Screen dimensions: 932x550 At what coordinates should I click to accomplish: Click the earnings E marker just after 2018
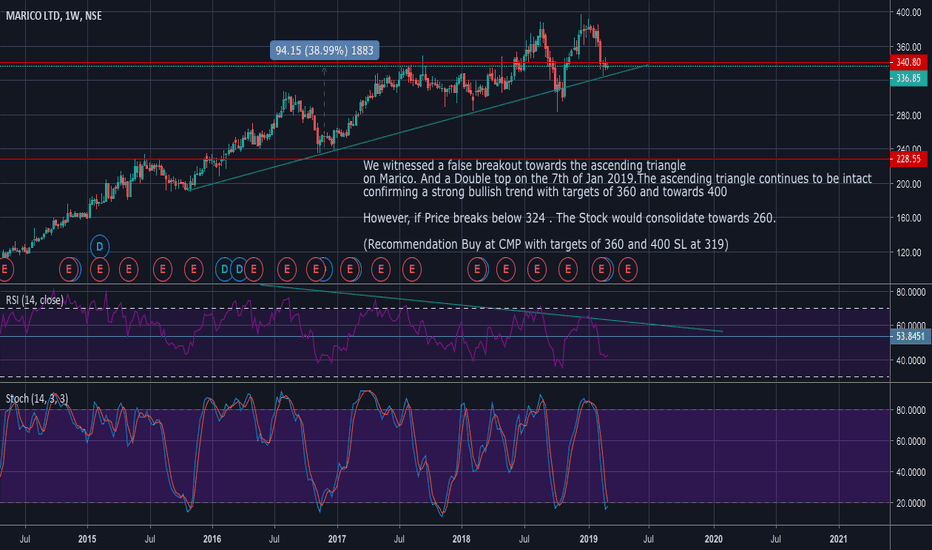477,269
